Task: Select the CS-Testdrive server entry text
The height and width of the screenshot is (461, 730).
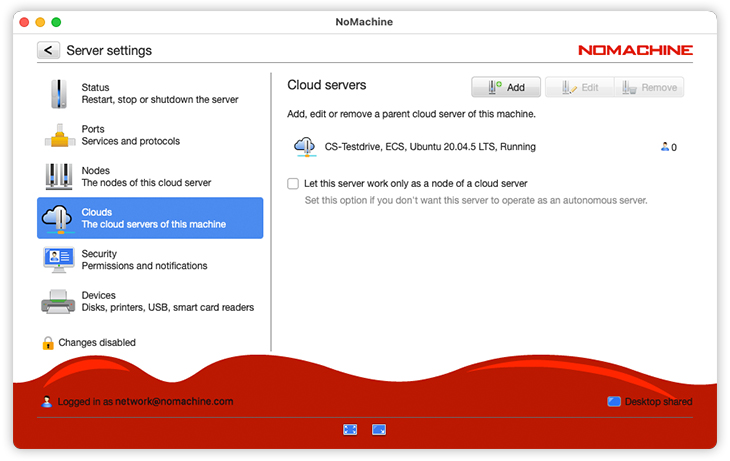Action: pos(430,147)
